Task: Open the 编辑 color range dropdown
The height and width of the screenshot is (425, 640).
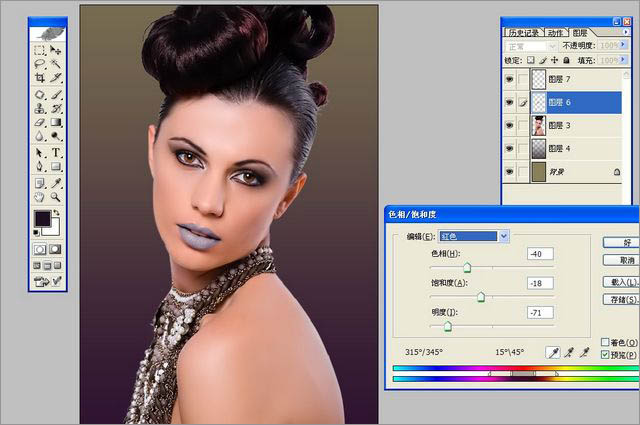Action: click(x=504, y=236)
